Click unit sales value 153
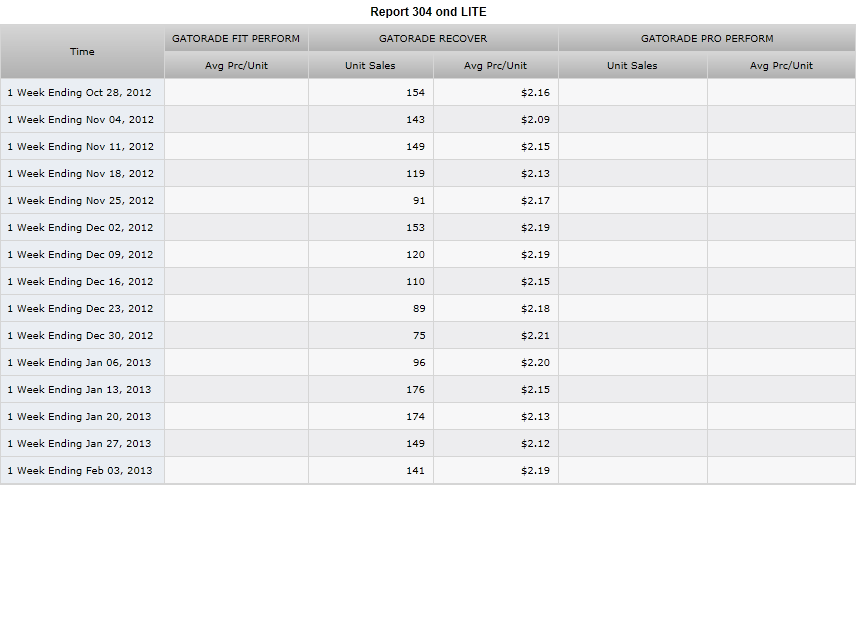Image resolution: width=856 pixels, height=631 pixels. tap(415, 228)
